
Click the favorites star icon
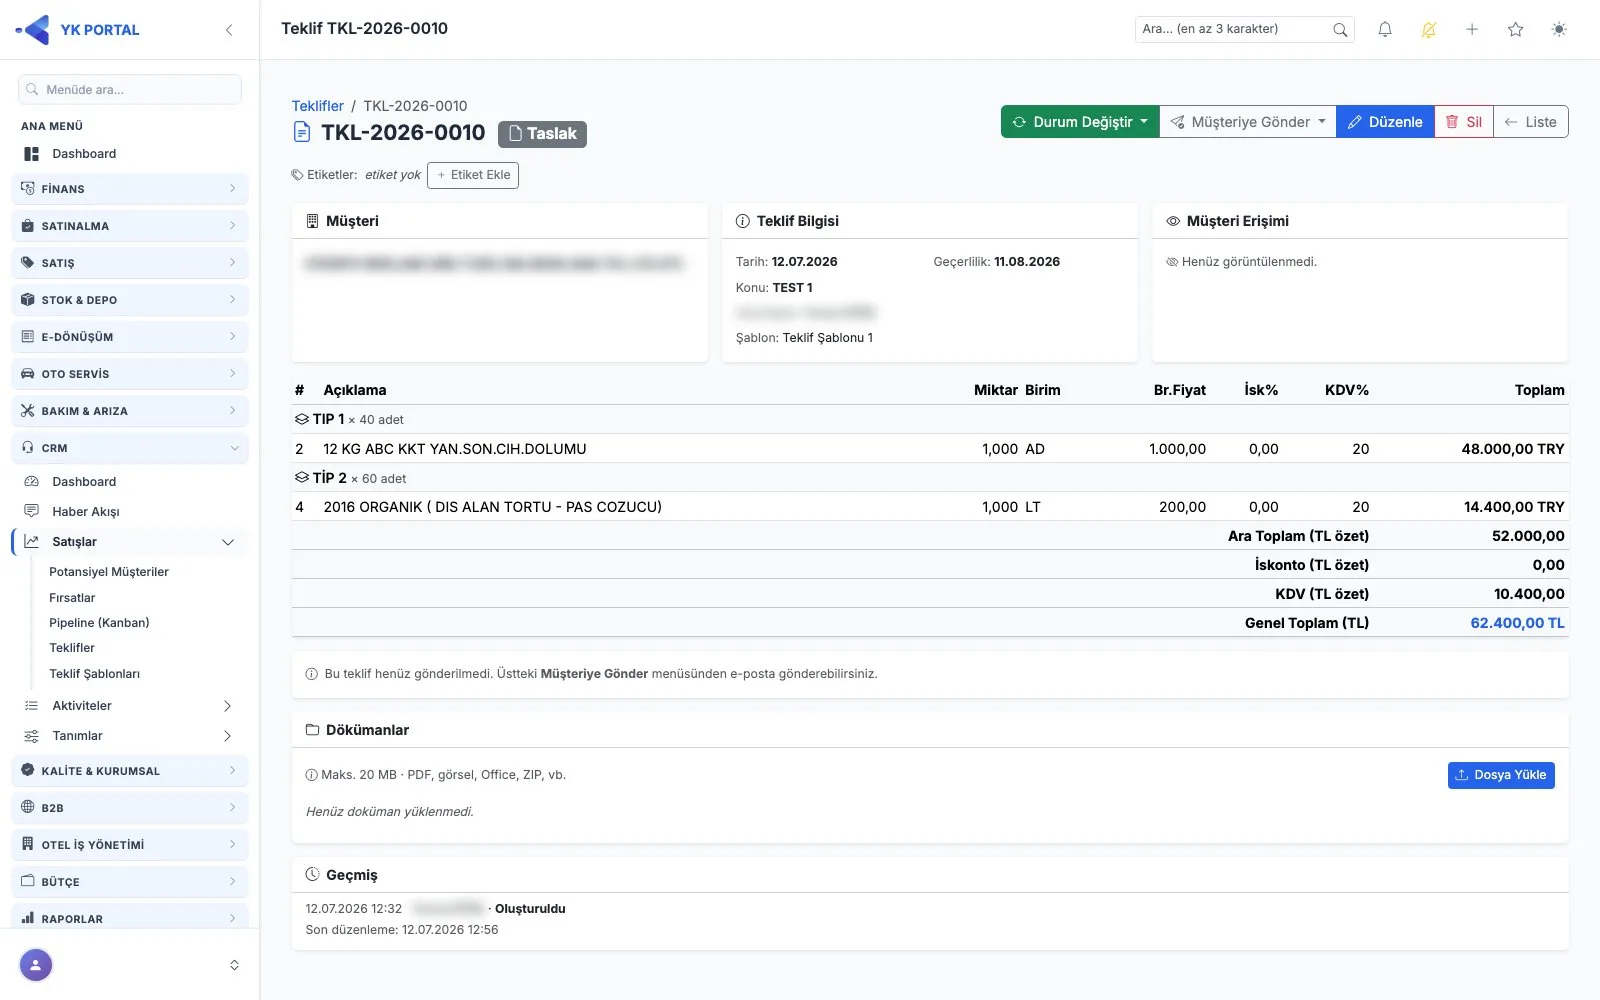(1516, 30)
